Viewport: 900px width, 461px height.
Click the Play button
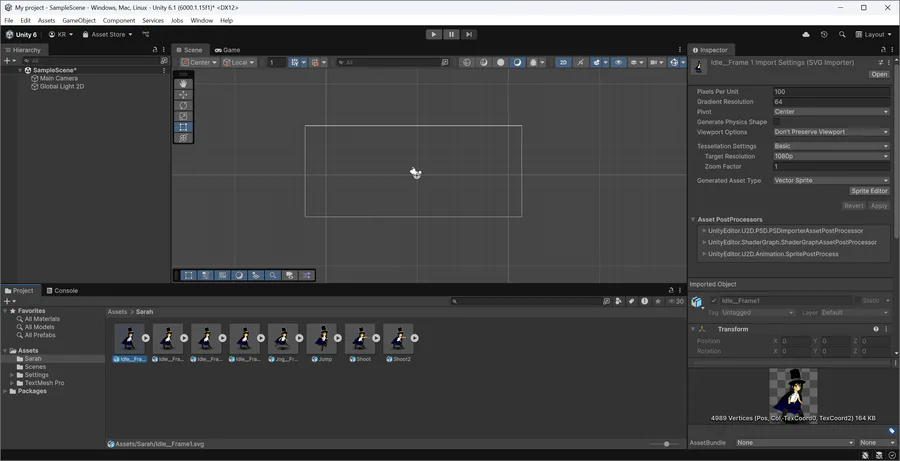coord(433,34)
